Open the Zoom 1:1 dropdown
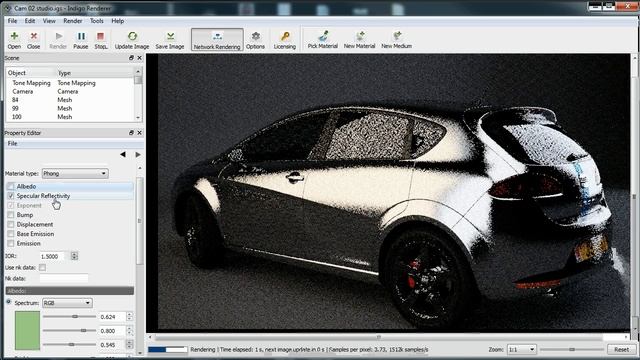The height and width of the screenshot is (360, 640). click(x=522, y=349)
